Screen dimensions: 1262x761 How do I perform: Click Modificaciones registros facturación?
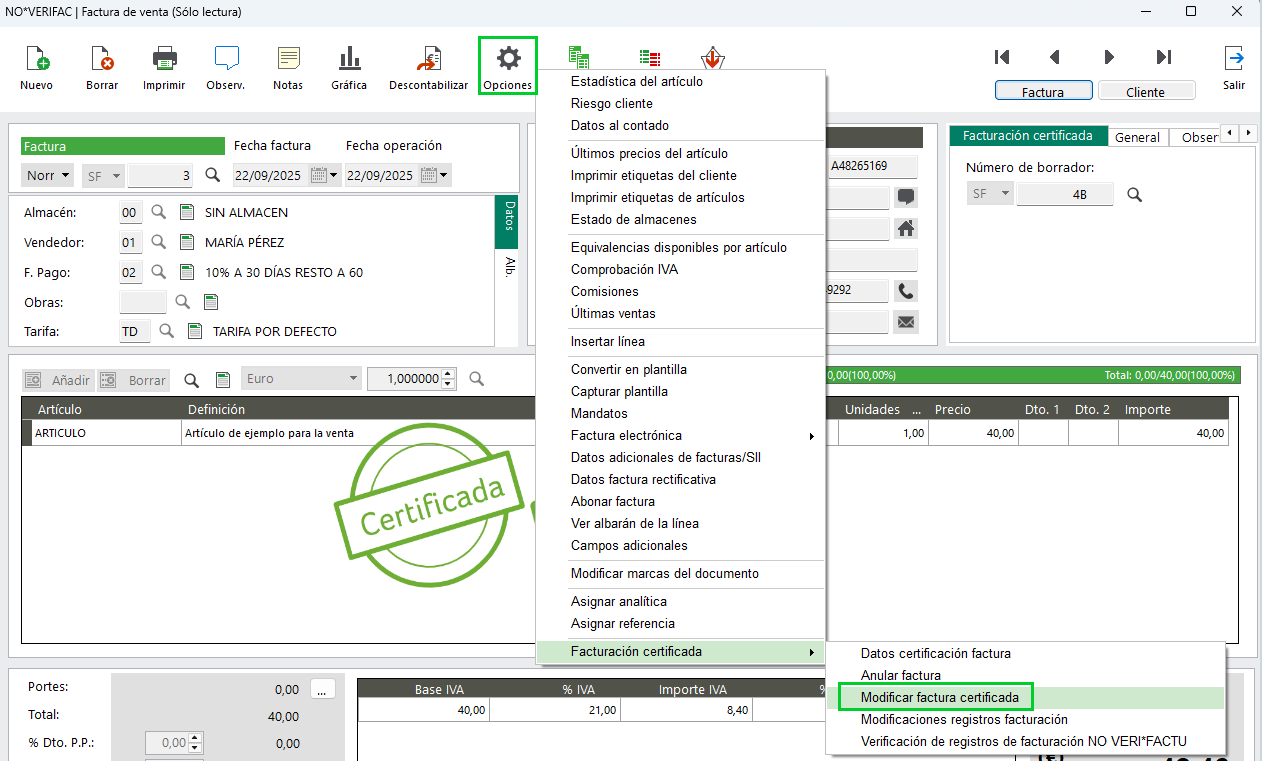(964, 719)
